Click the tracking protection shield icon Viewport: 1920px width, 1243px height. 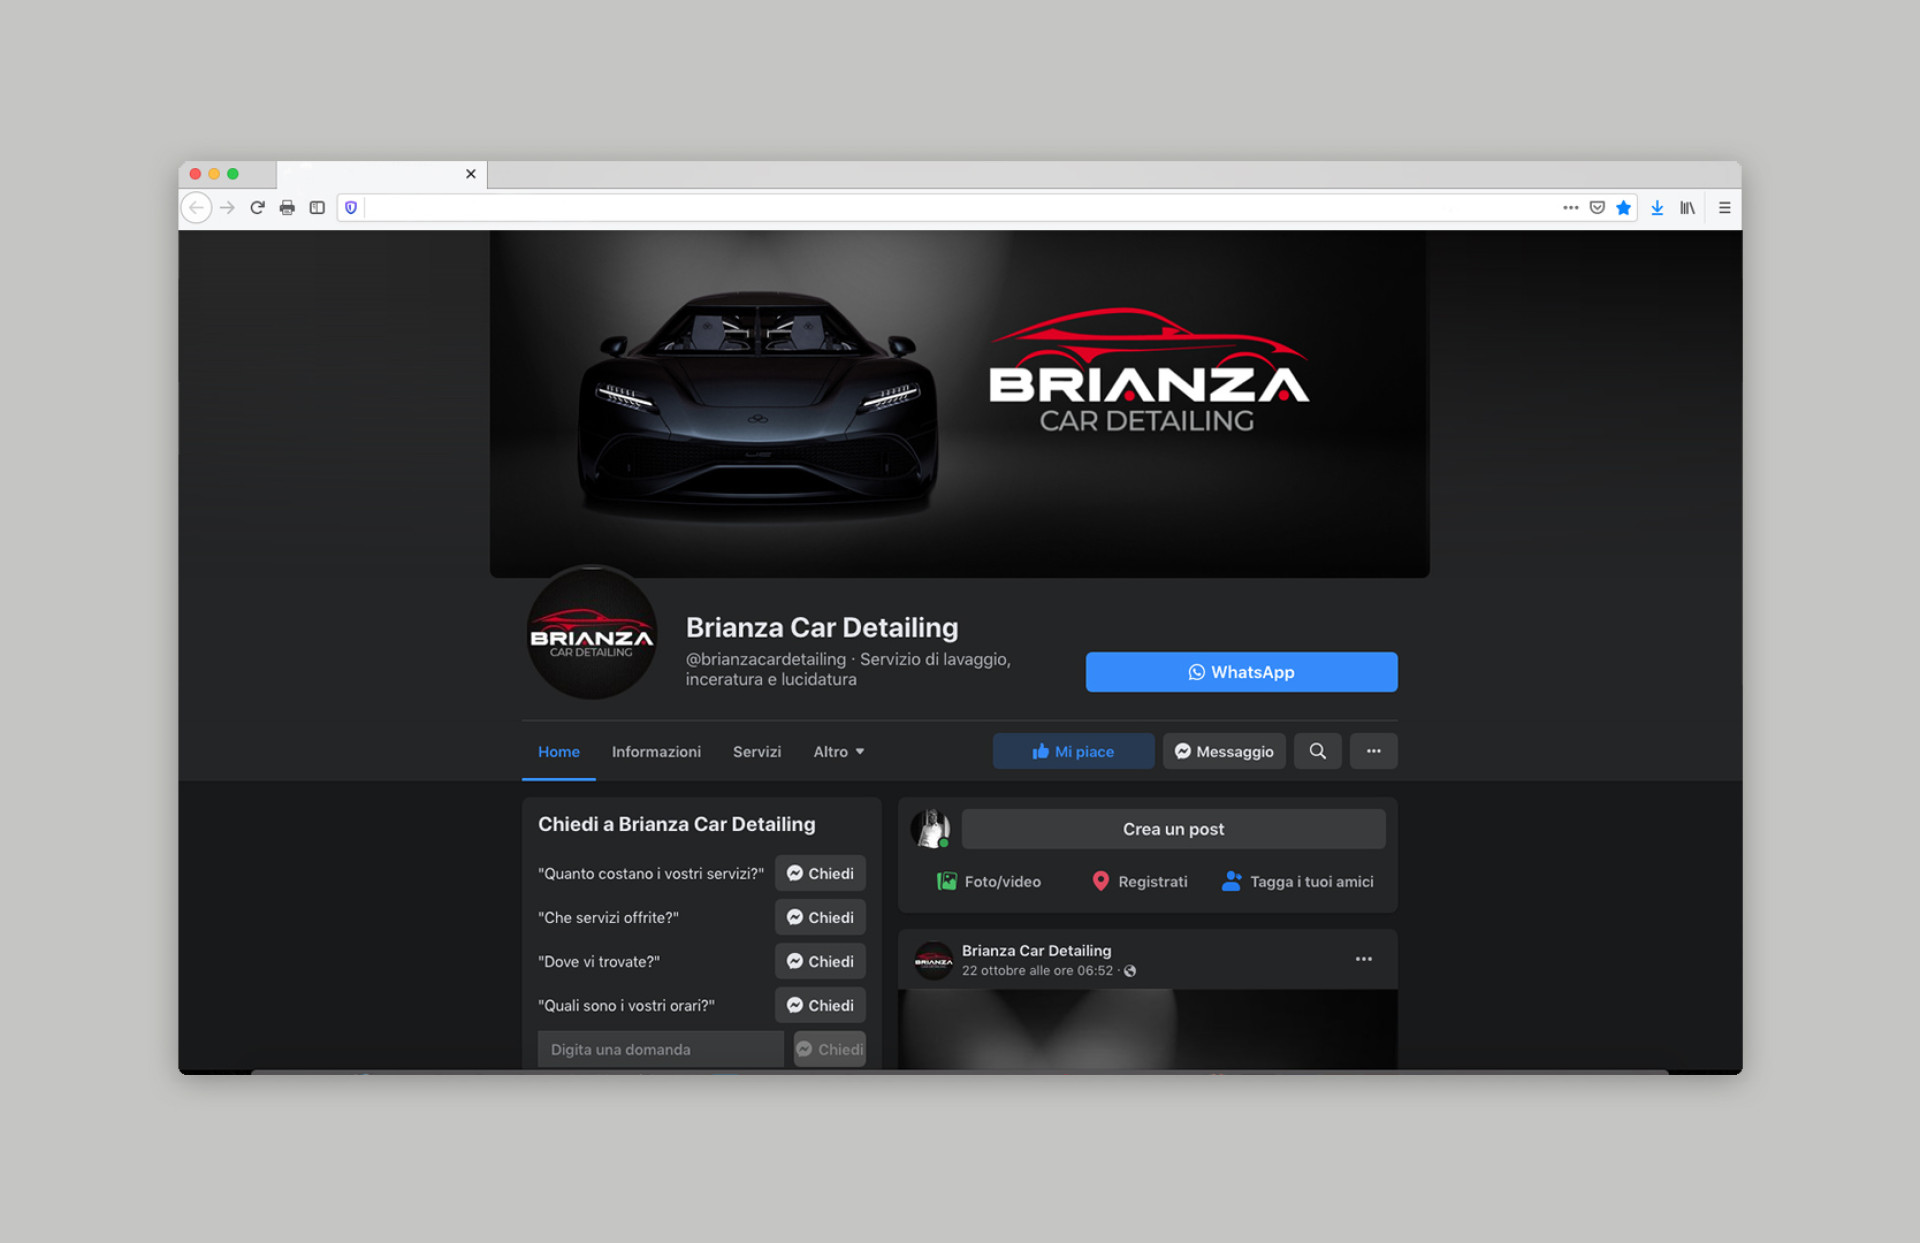coord(351,208)
